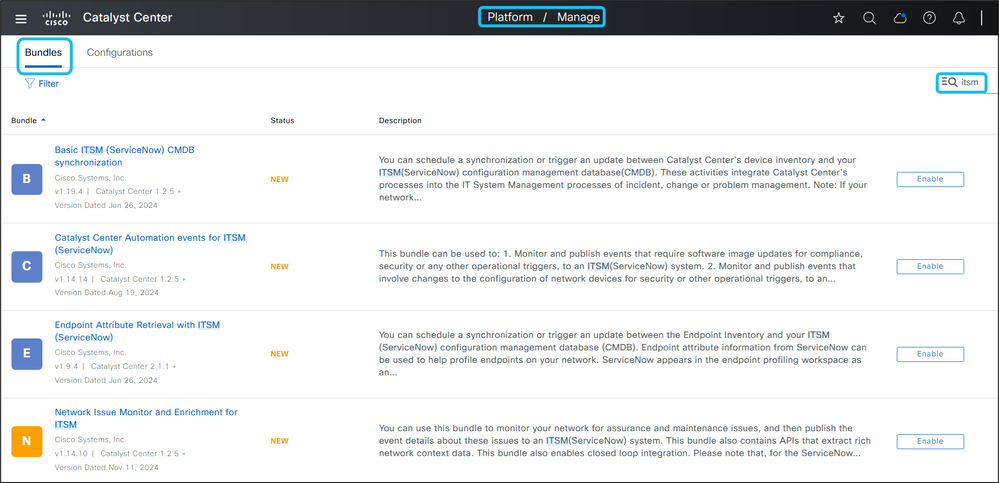This screenshot has height=483, width=999.
Task: Enable Network Issue Monitor bundle
Action: click(x=930, y=441)
